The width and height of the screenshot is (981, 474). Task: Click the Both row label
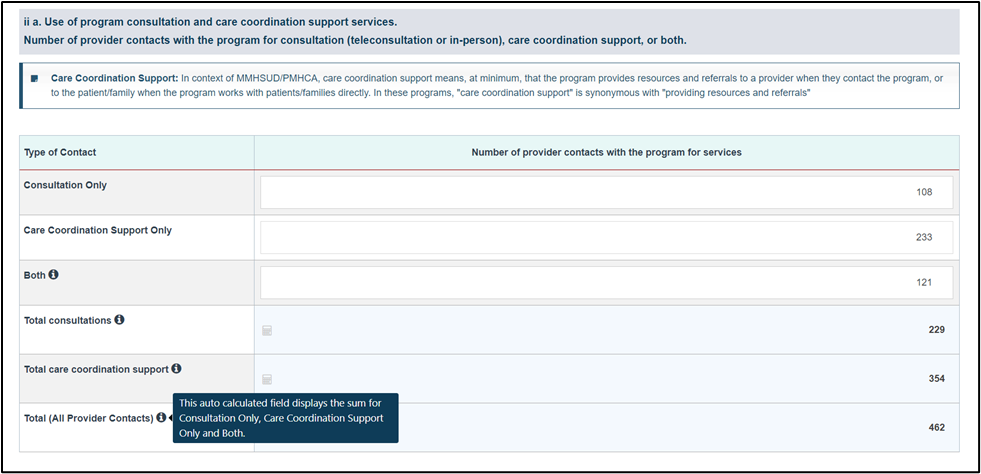pyautogui.click(x=34, y=275)
